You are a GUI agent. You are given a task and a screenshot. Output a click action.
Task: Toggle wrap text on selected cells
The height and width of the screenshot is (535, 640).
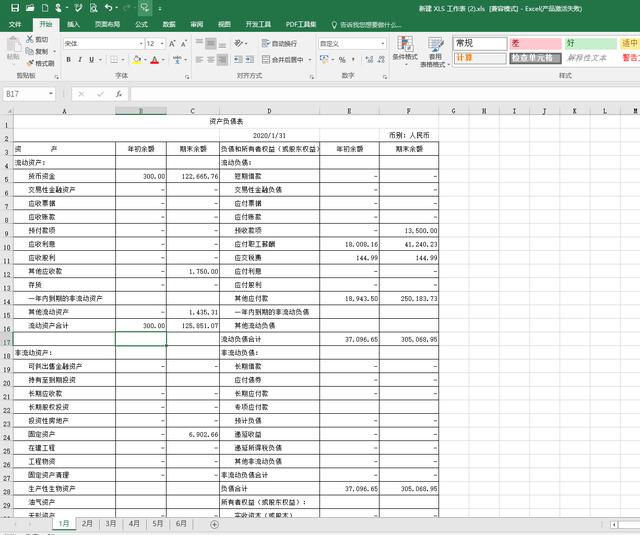(280, 43)
